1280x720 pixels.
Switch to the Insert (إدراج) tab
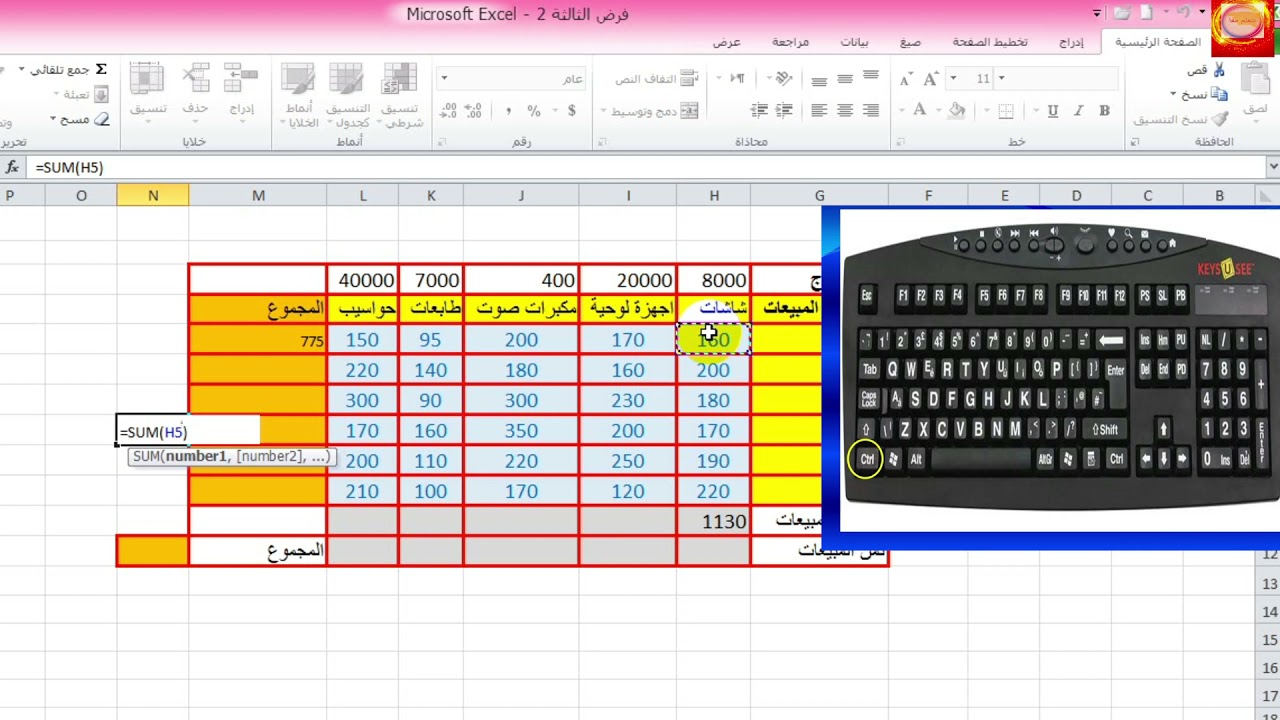(x=1071, y=42)
